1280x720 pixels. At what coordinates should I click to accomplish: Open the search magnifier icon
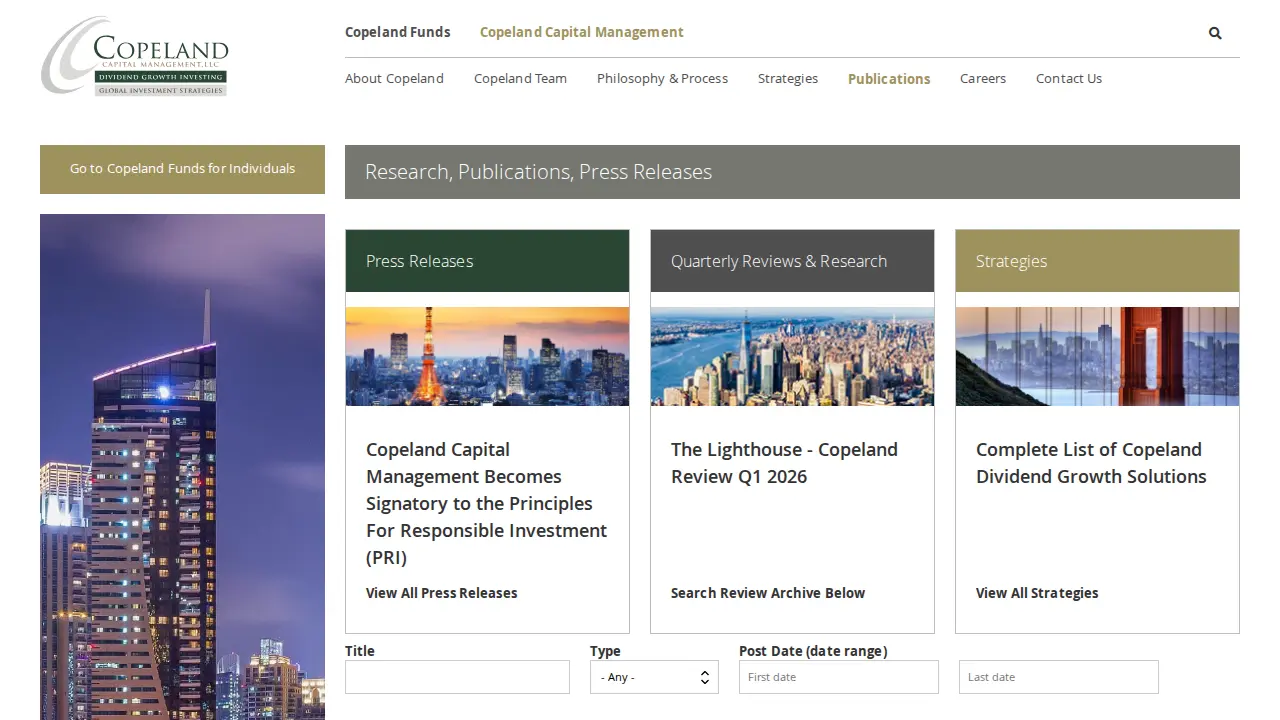pos(1215,33)
